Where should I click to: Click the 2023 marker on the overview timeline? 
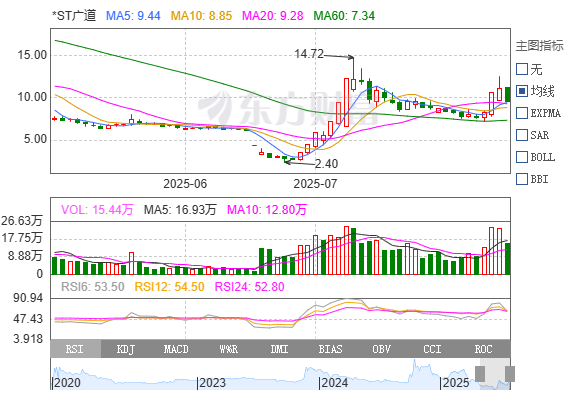point(213,383)
